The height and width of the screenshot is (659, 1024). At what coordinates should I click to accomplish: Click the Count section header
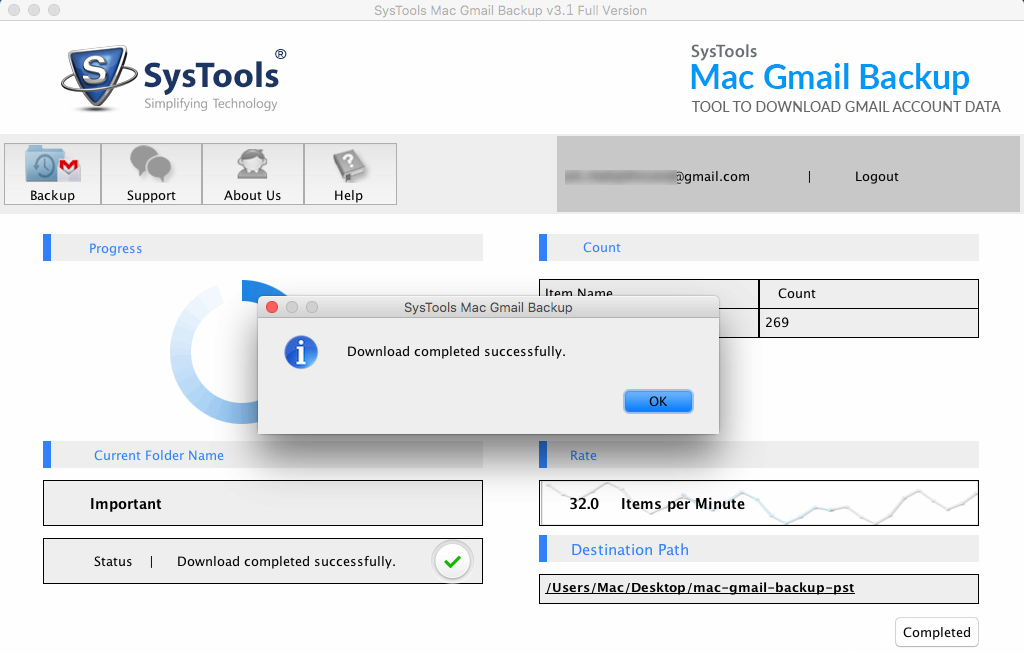(759, 248)
